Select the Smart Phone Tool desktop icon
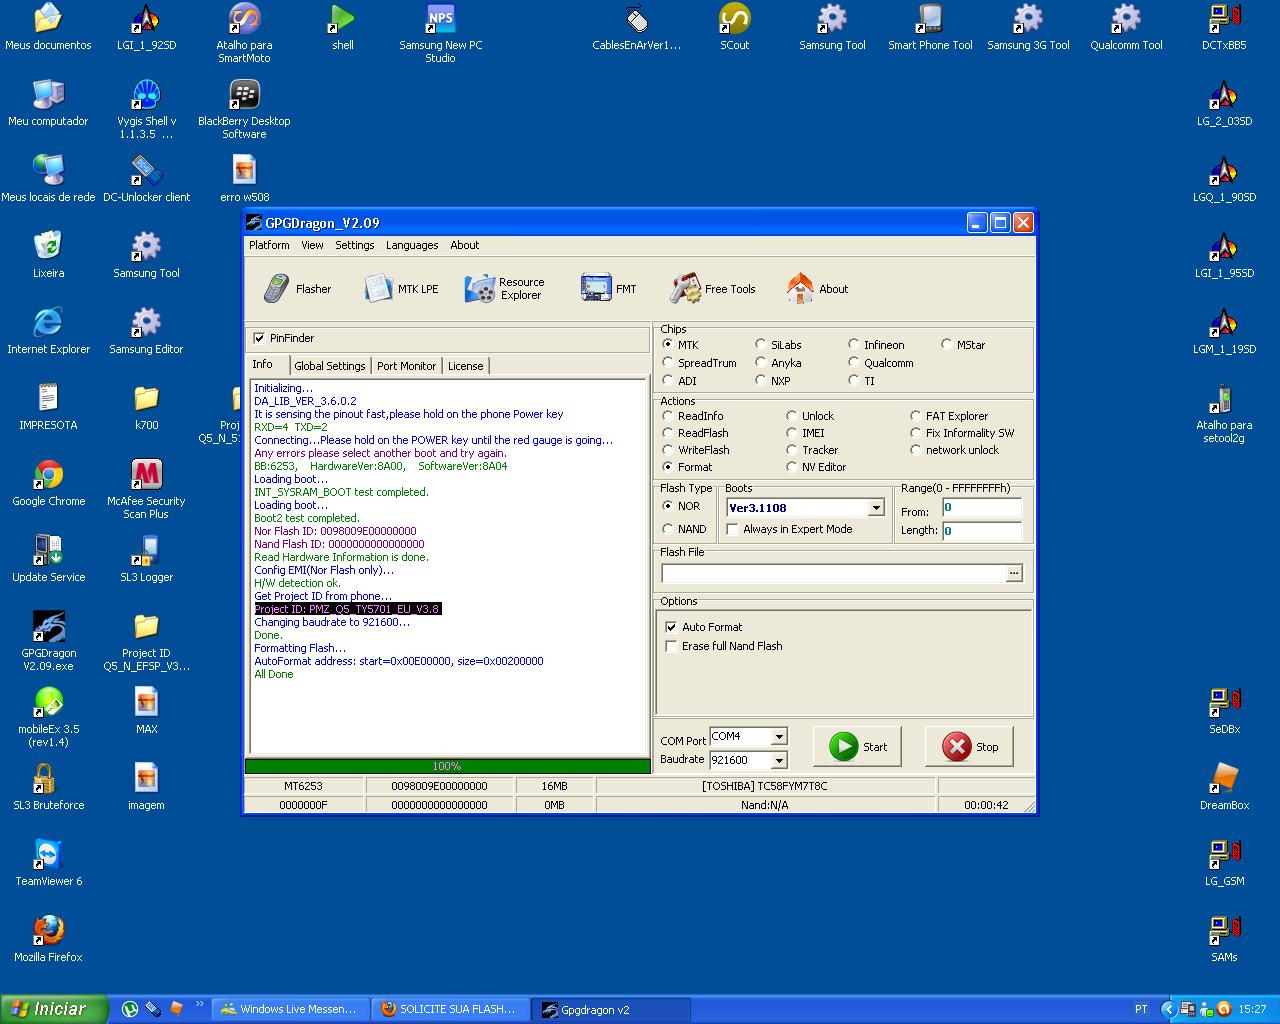The height and width of the screenshot is (1024, 1280). pos(930,27)
